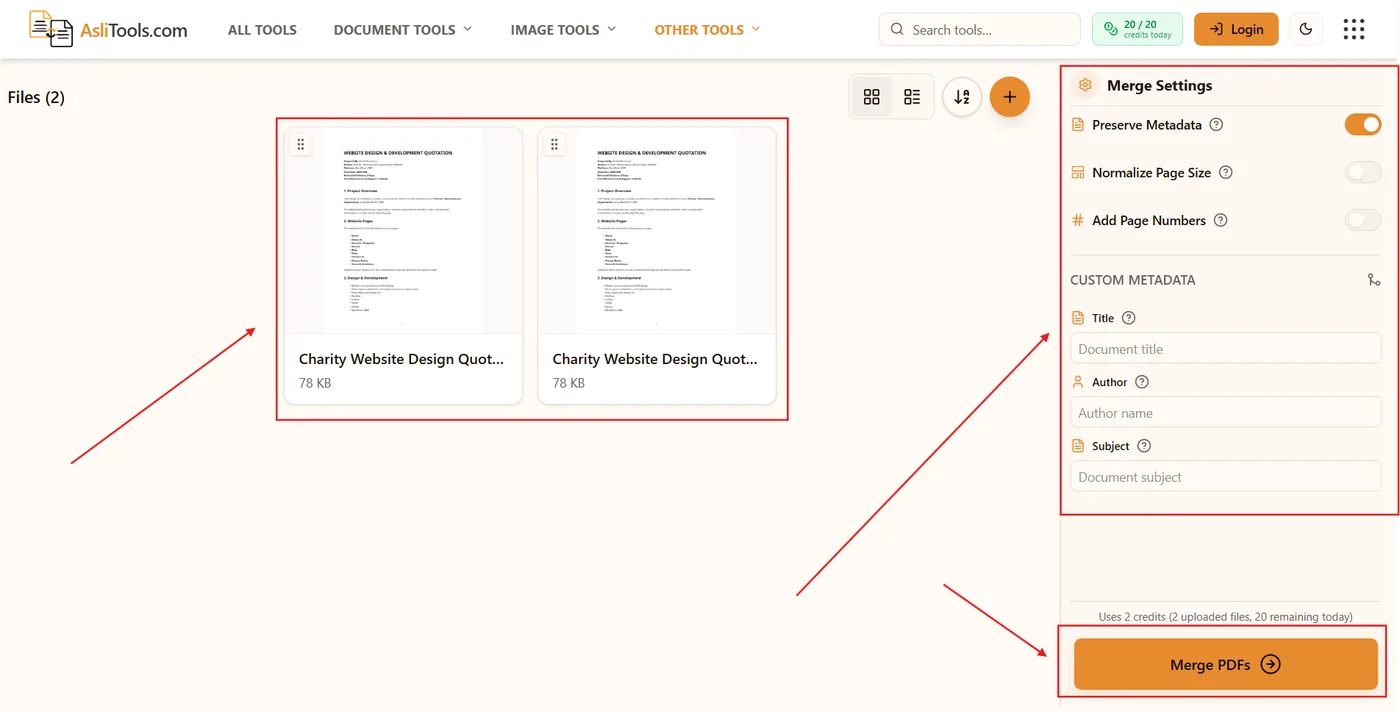
Task: Click the 'CUSTOM METADATA' section label
Action: click(1133, 280)
